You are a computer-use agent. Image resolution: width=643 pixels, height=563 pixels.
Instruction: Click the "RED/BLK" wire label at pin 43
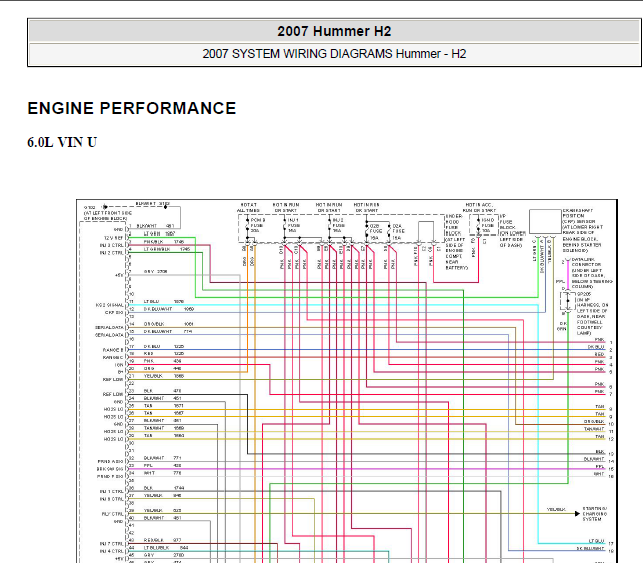click(x=154, y=540)
